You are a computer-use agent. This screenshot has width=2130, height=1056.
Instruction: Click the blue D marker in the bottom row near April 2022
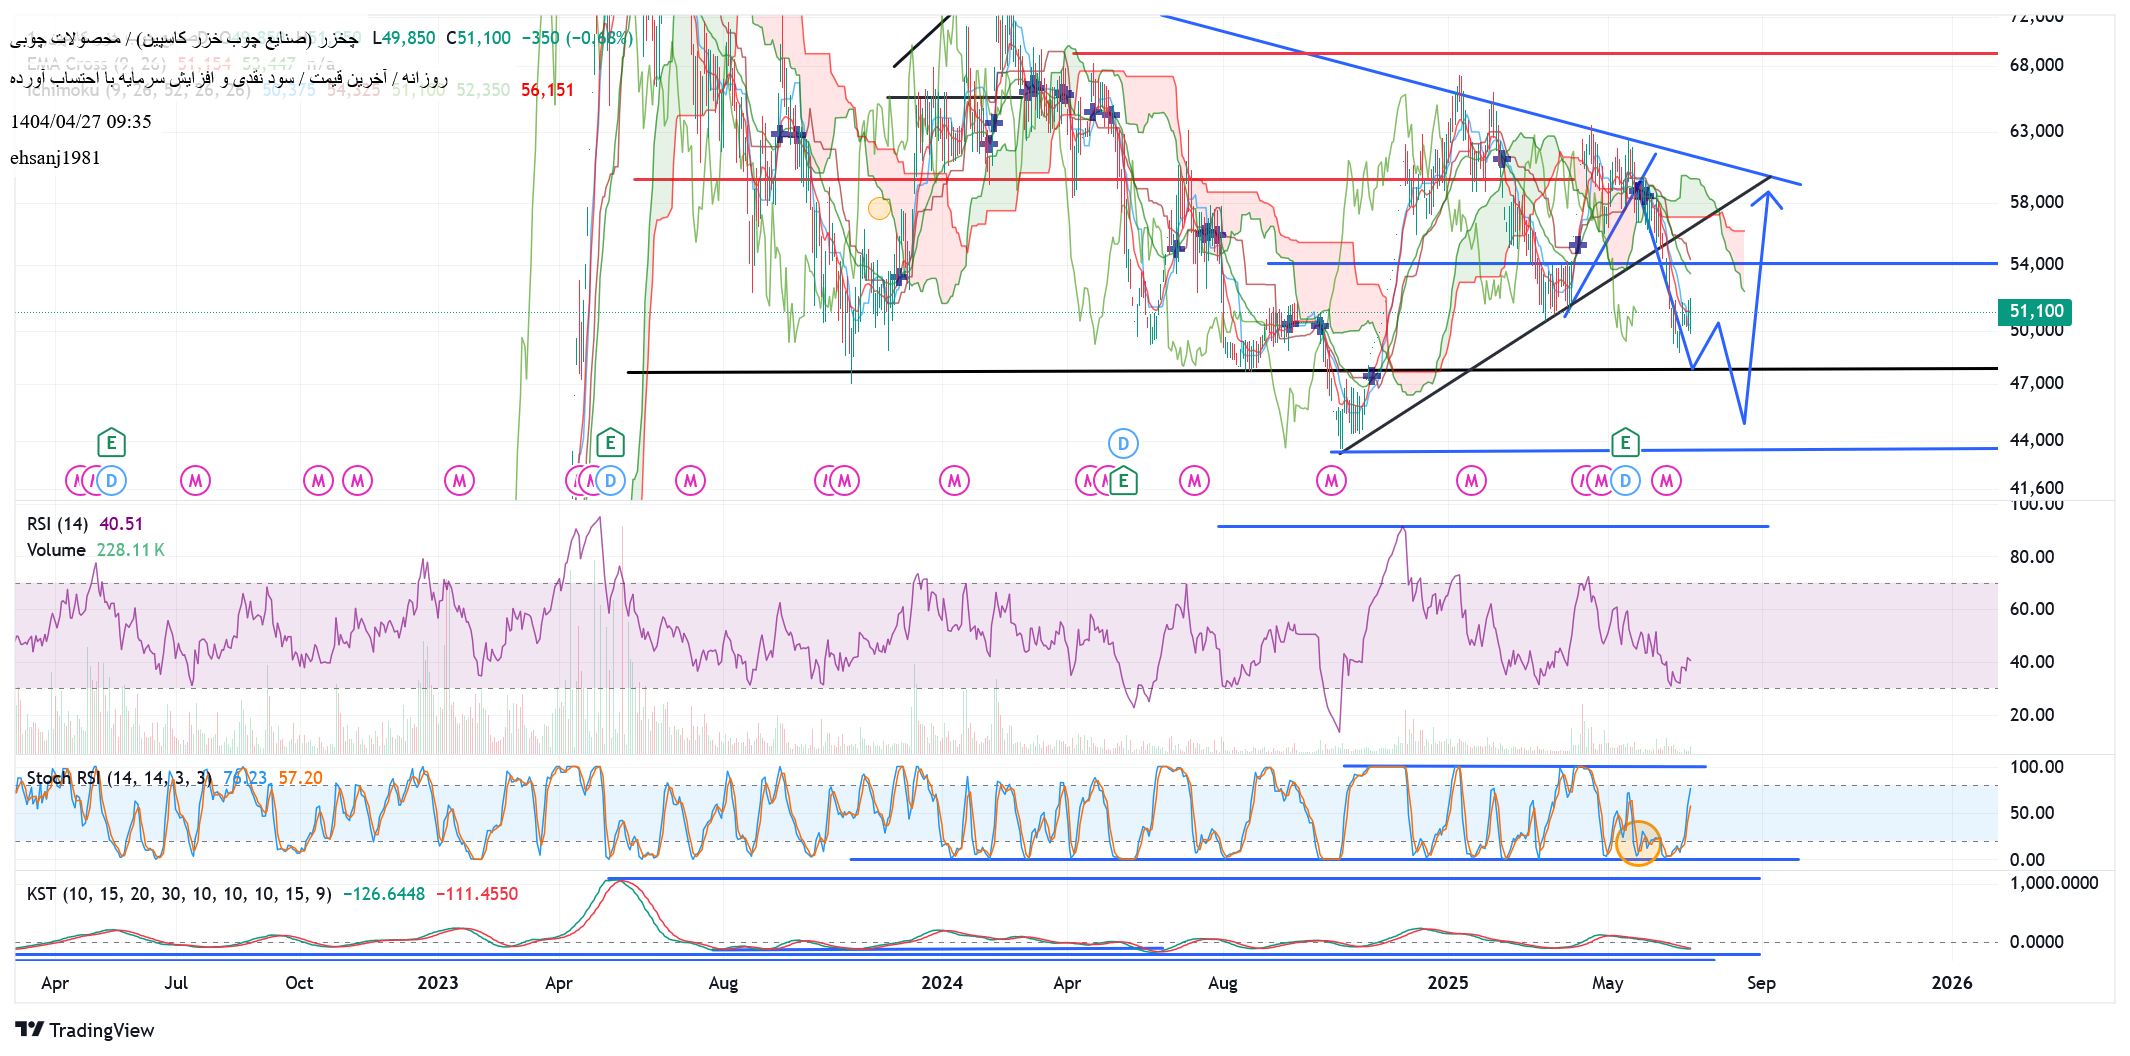pyautogui.click(x=111, y=481)
